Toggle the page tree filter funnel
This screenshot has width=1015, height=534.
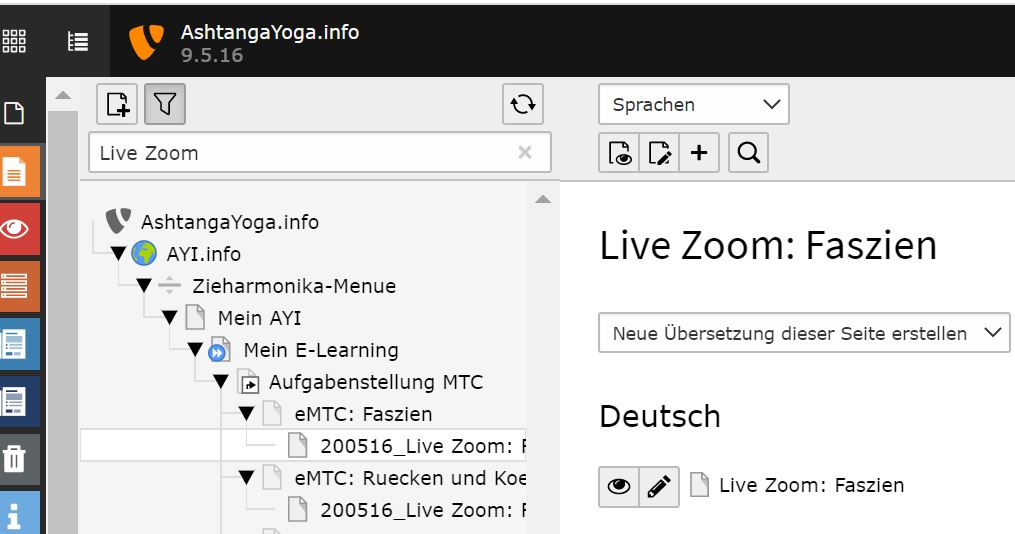(x=165, y=104)
